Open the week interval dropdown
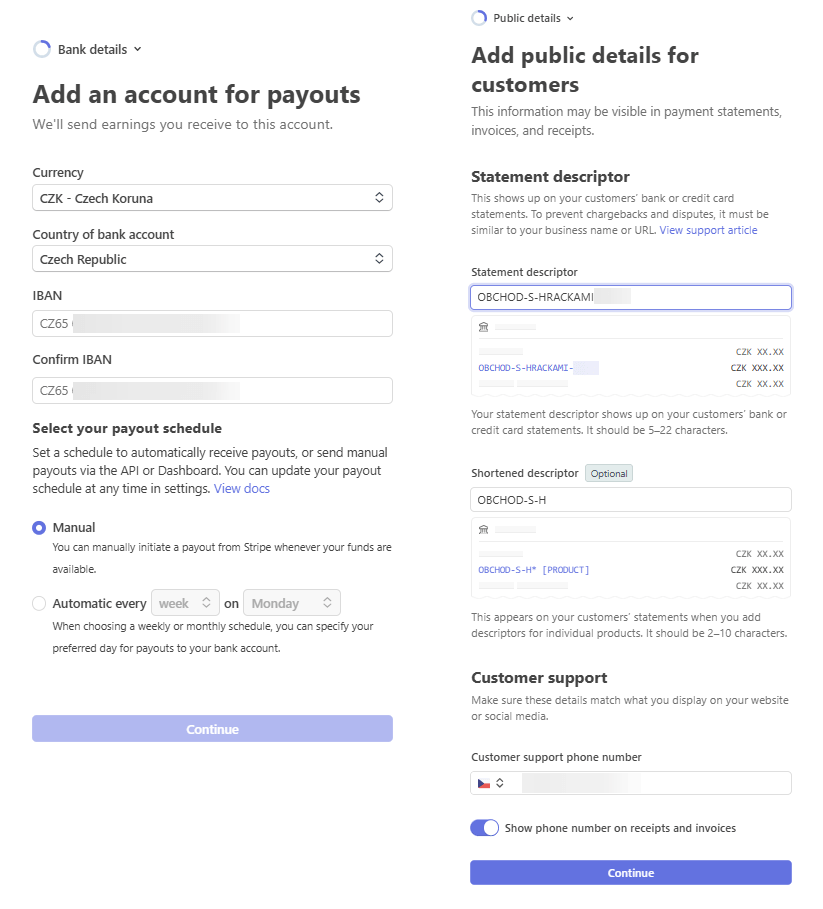The image size is (823, 909). pyautogui.click(x=185, y=603)
